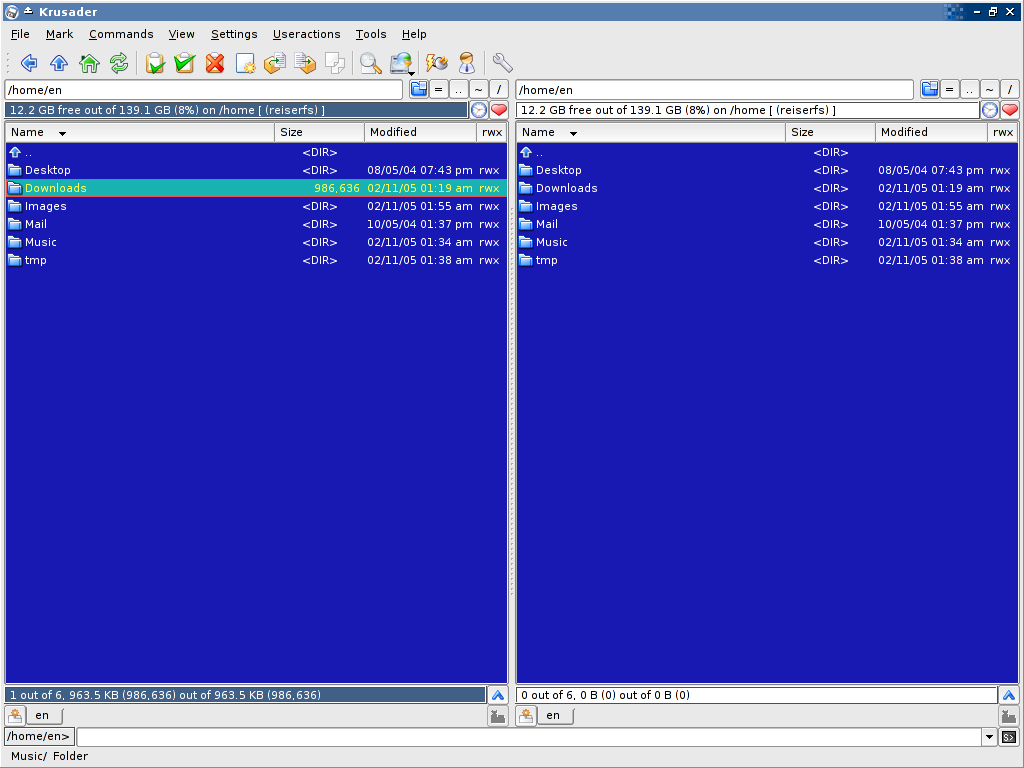The height and width of the screenshot is (768, 1024).
Task: Open left panel media folder button
Action: (419, 89)
